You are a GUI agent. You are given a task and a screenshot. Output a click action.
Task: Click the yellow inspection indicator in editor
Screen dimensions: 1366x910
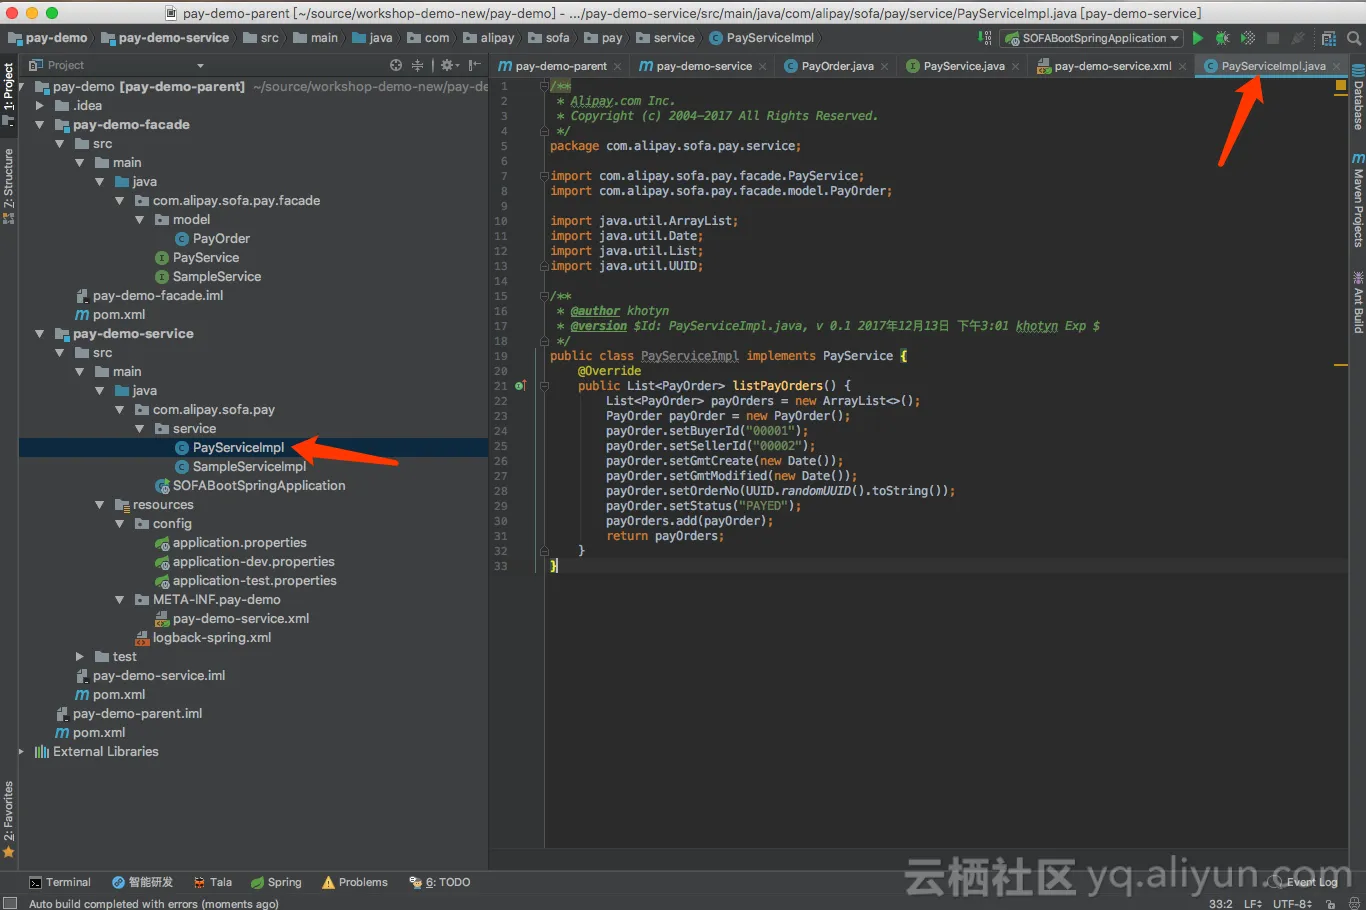[1341, 86]
